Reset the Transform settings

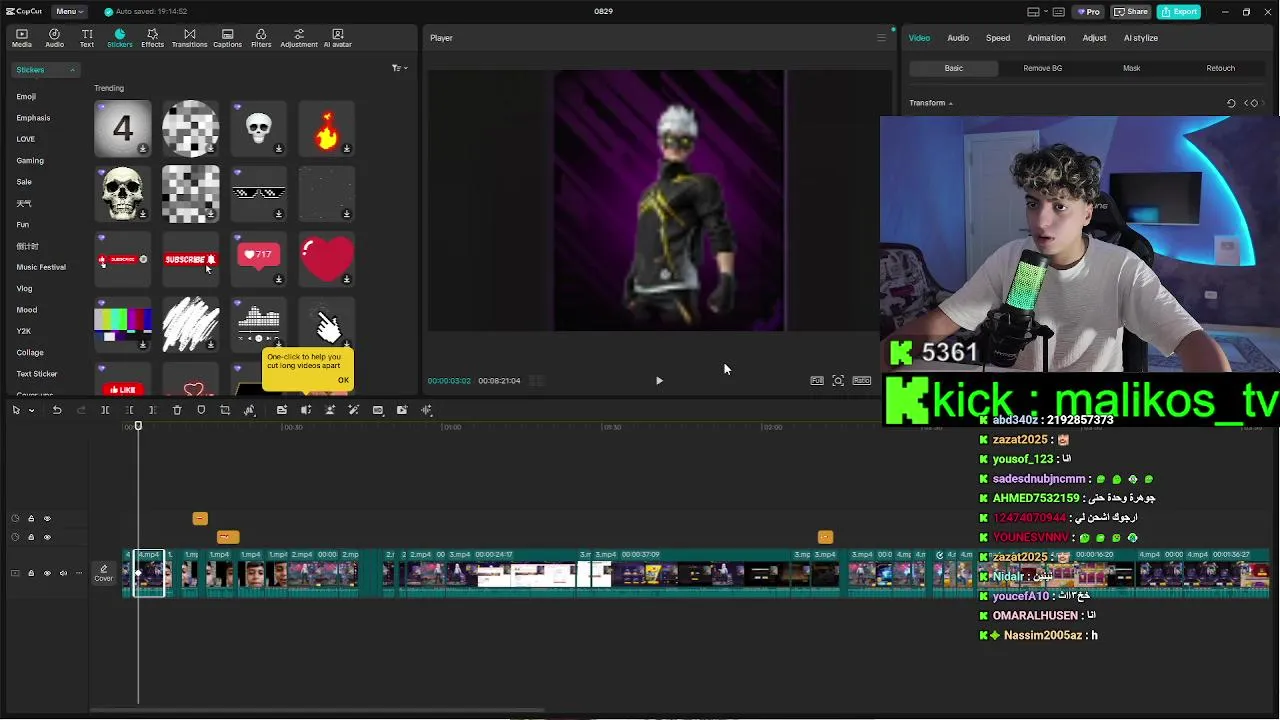click(1231, 103)
